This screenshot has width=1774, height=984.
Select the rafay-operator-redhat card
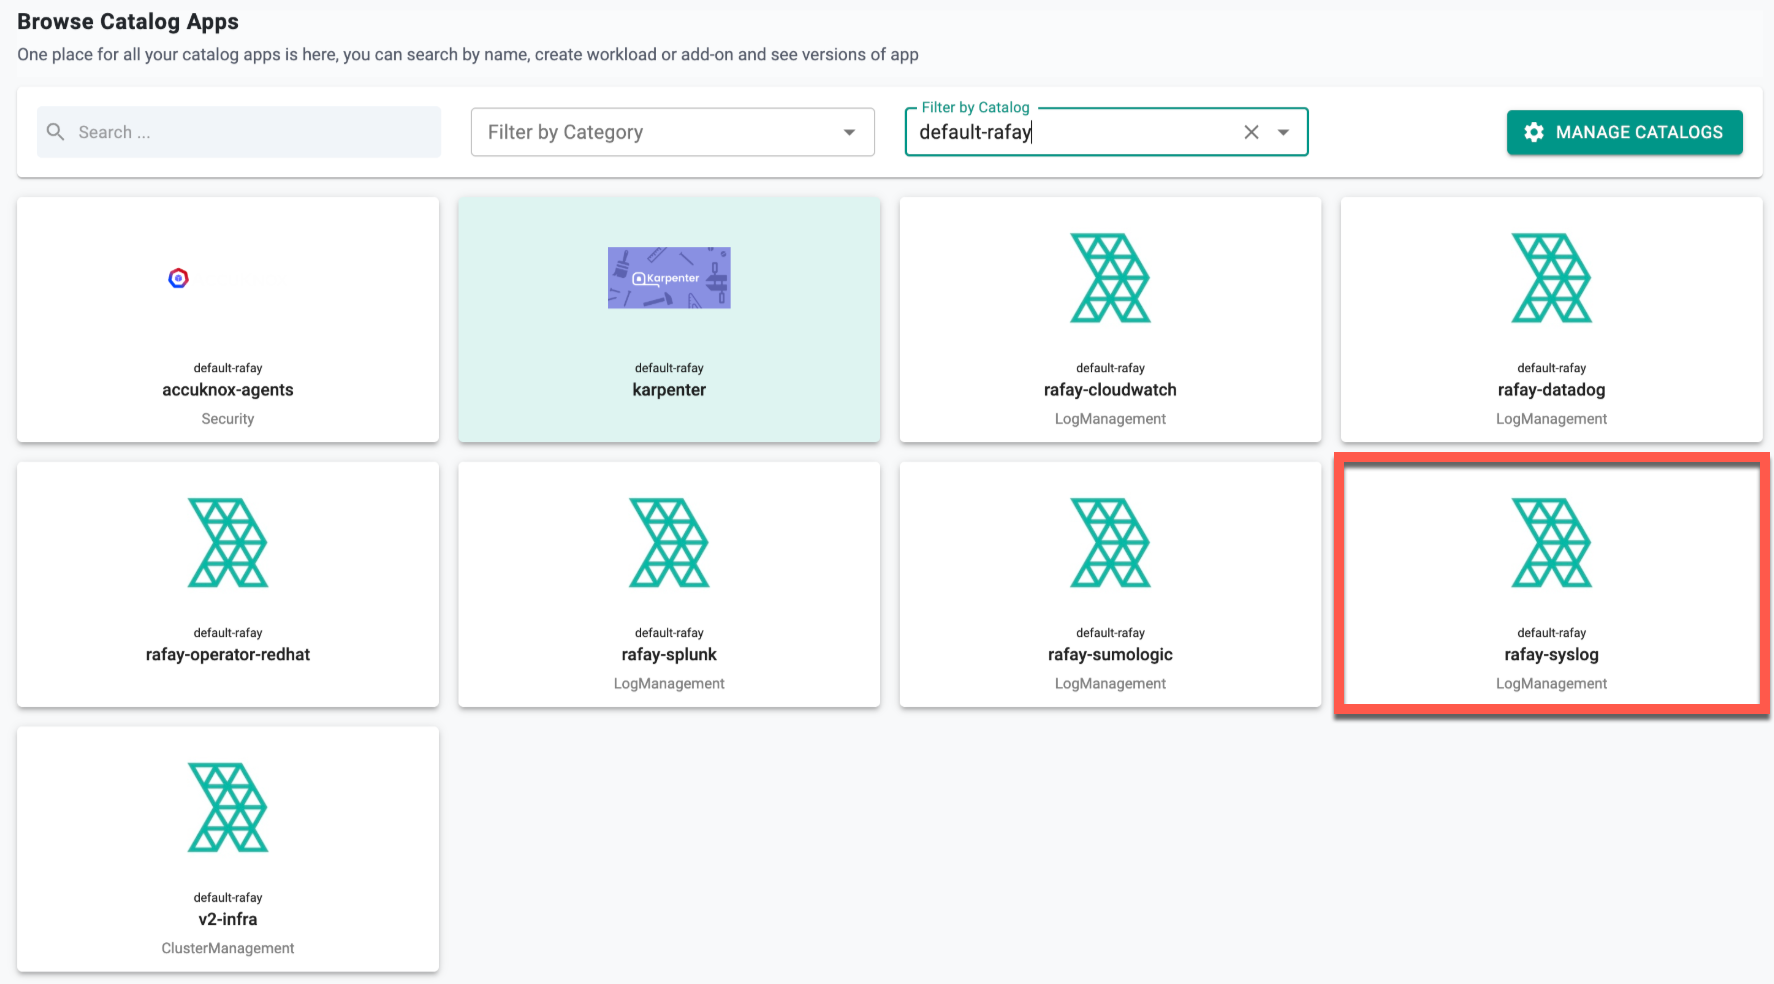[228, 585]
